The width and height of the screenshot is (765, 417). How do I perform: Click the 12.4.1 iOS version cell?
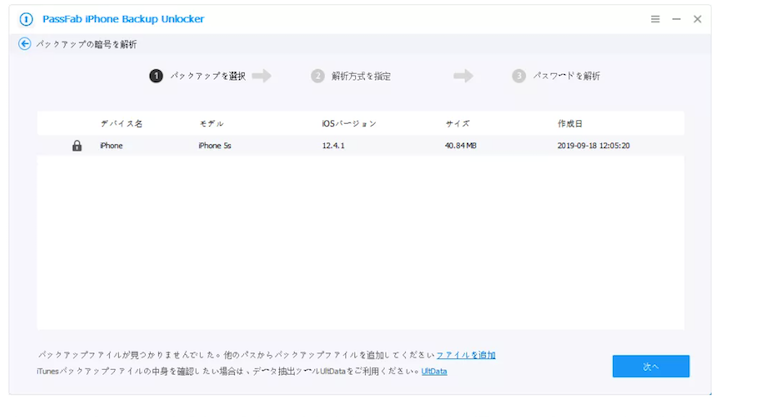click(333, 145)
